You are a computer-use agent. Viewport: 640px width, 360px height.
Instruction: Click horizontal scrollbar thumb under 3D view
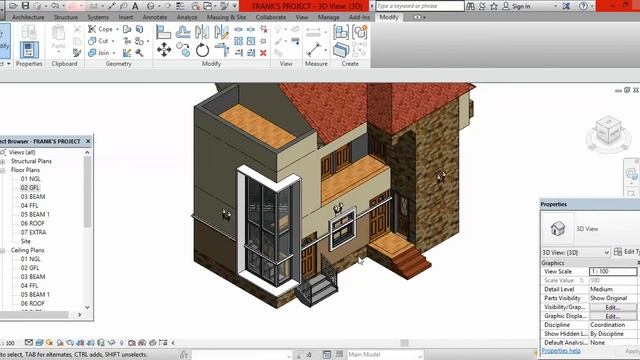404,343
